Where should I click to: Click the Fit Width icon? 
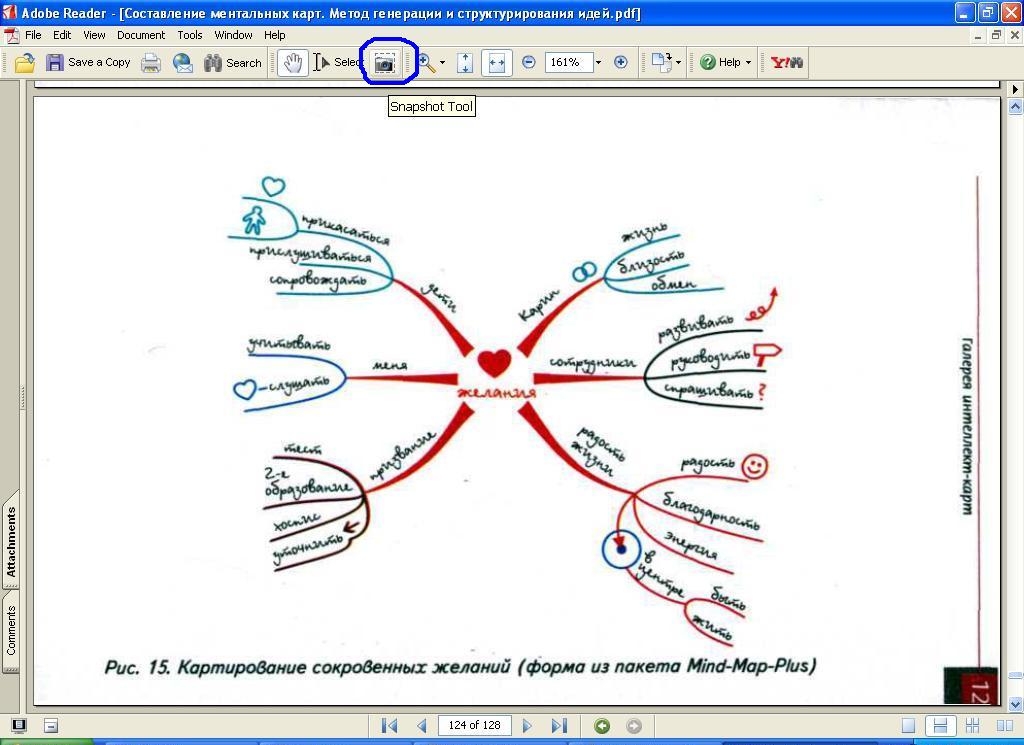496,62
